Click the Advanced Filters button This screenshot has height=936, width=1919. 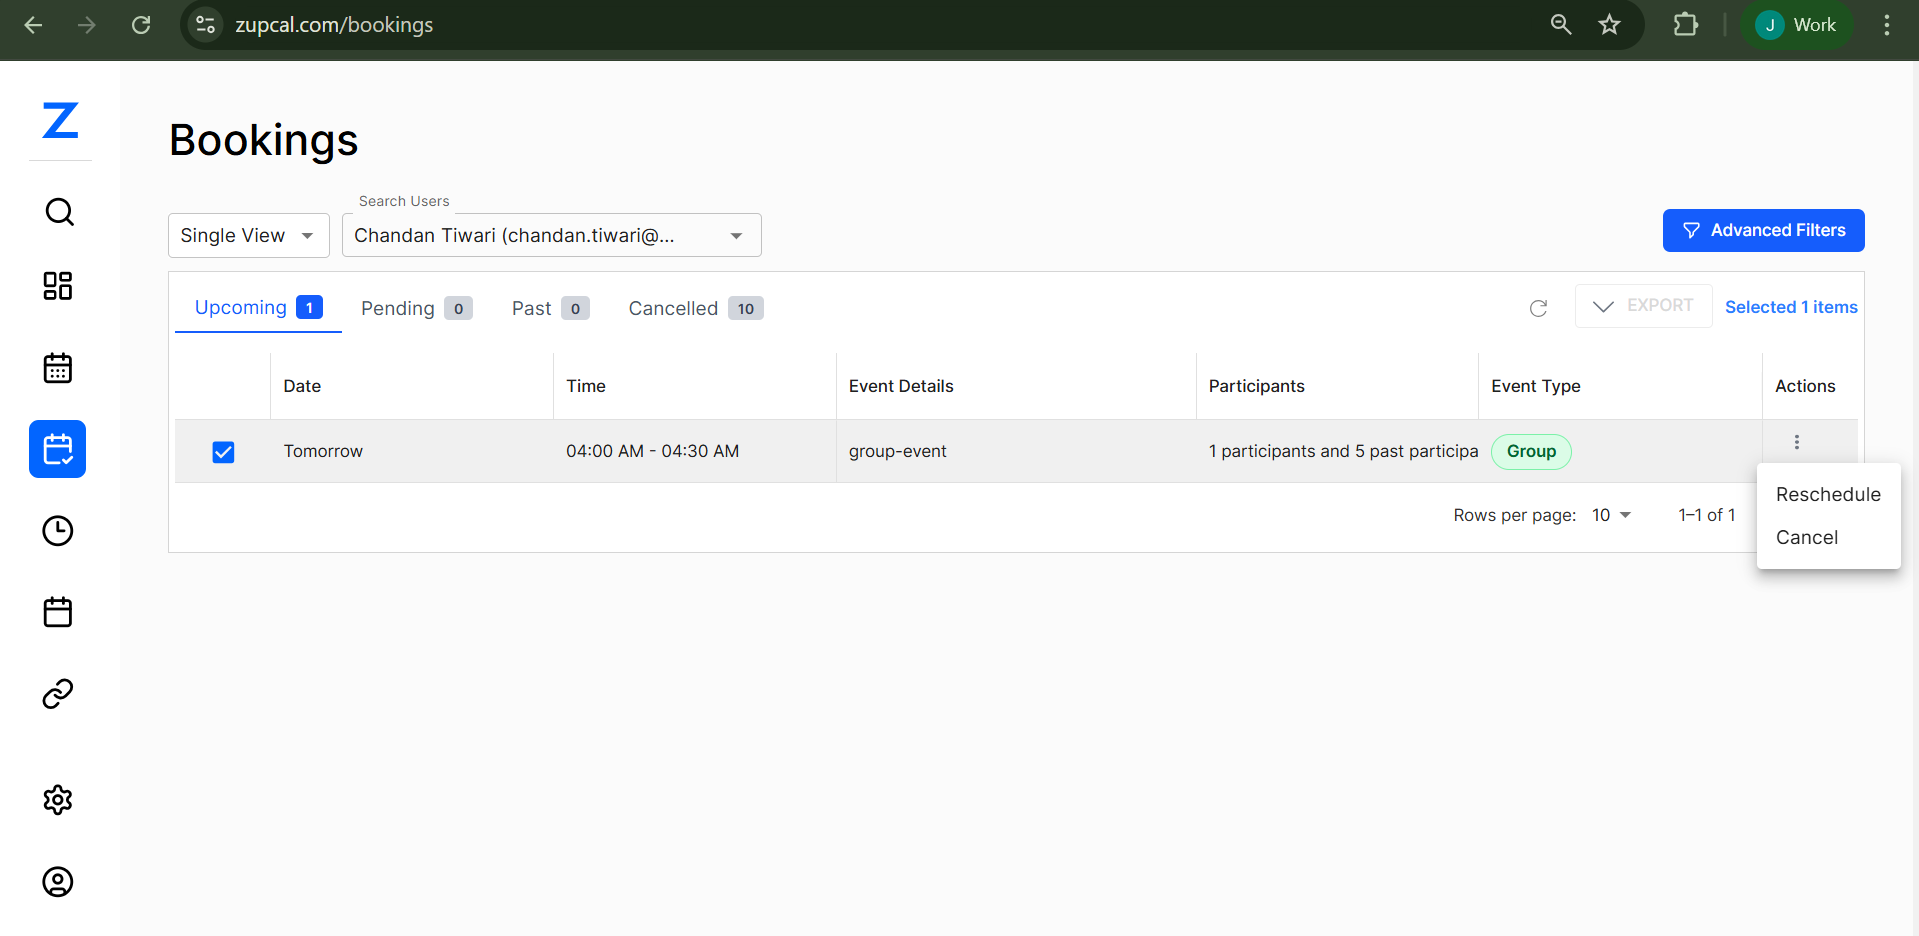point(1763,231)
